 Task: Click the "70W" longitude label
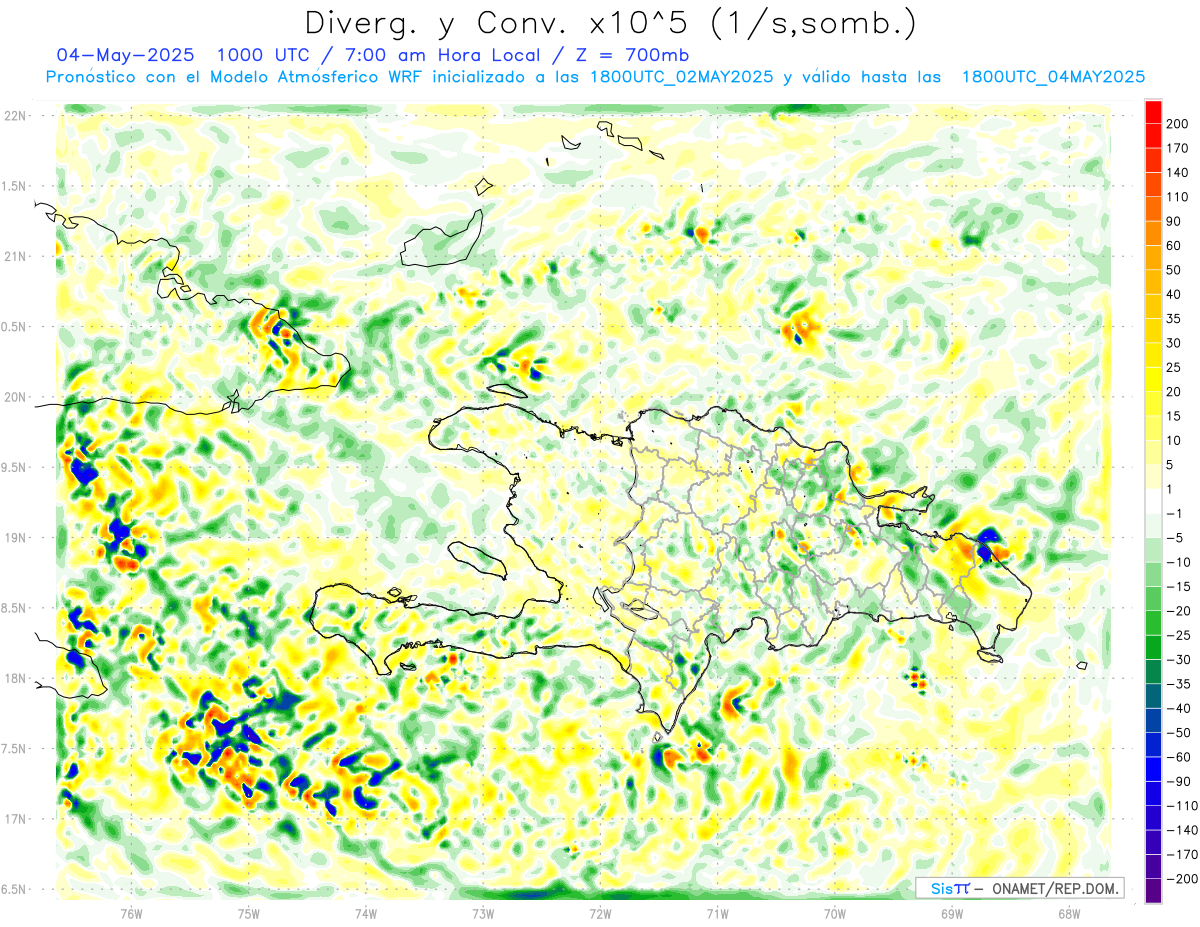coord(835,913)
